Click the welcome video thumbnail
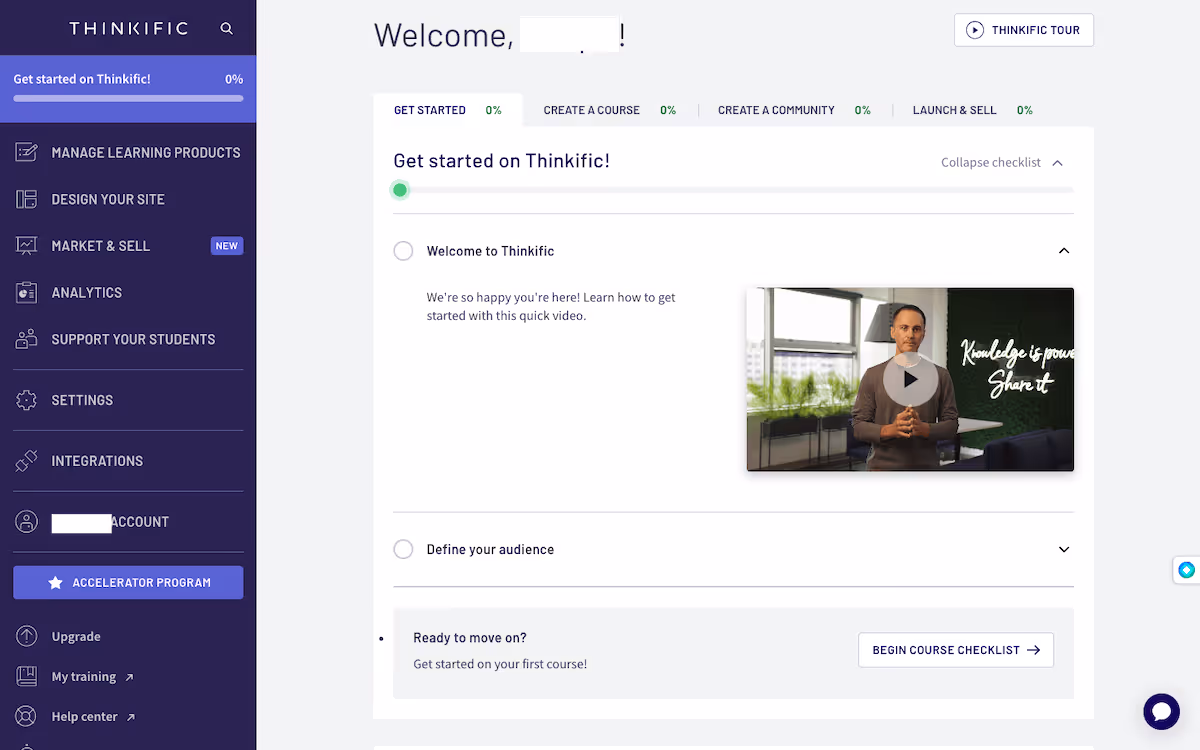 (x=910, y=380)
